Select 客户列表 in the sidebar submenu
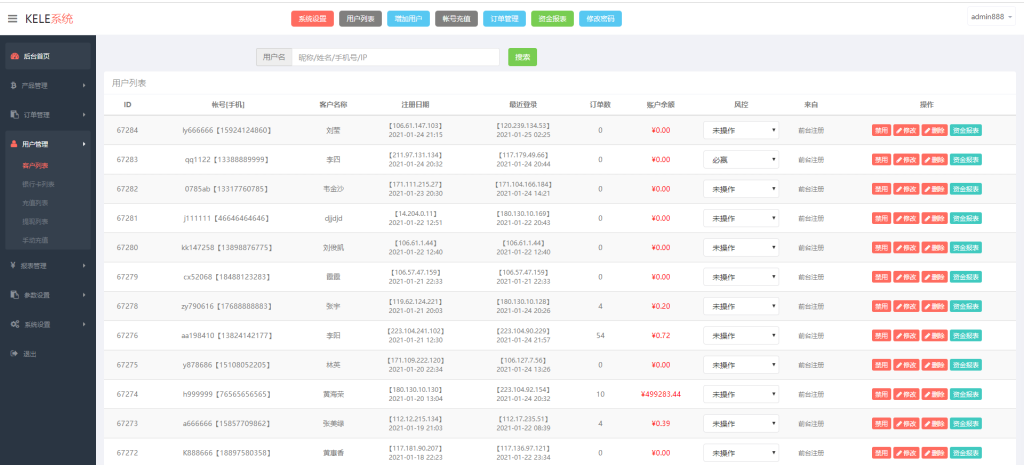Image resolution: width=1024 pixels, height=465 pixels. coord(36,165)
